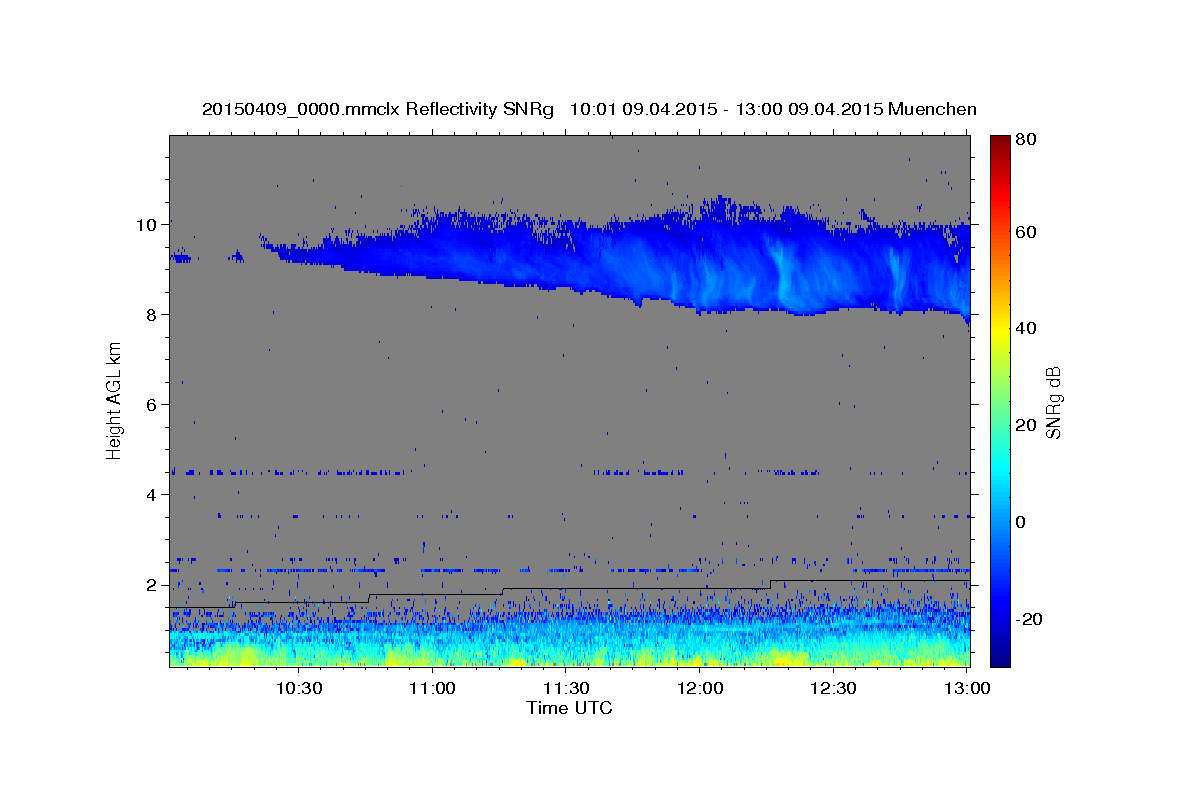The height and width of the screenshot is (800, 1200).
Task: Click the 11:30 time tick label
Action: [x=566, y=688]
